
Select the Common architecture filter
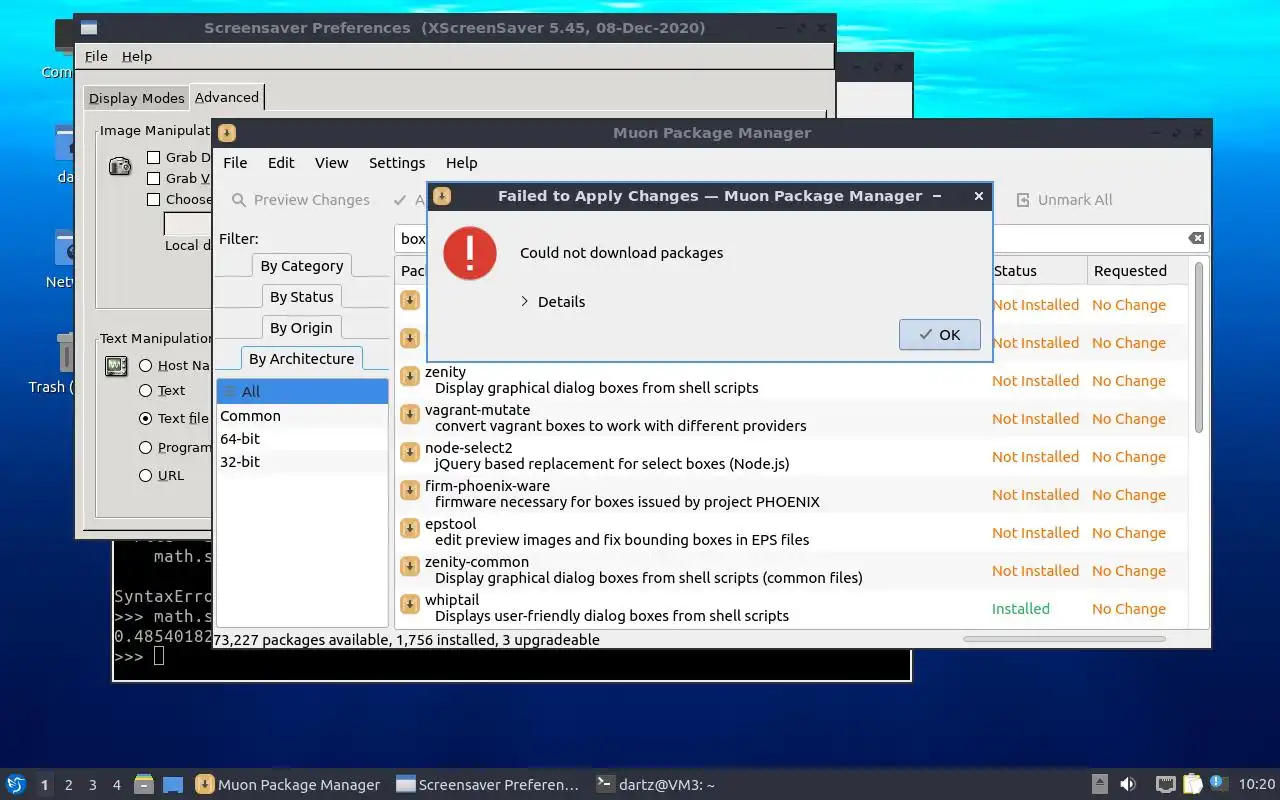point(302,416)
